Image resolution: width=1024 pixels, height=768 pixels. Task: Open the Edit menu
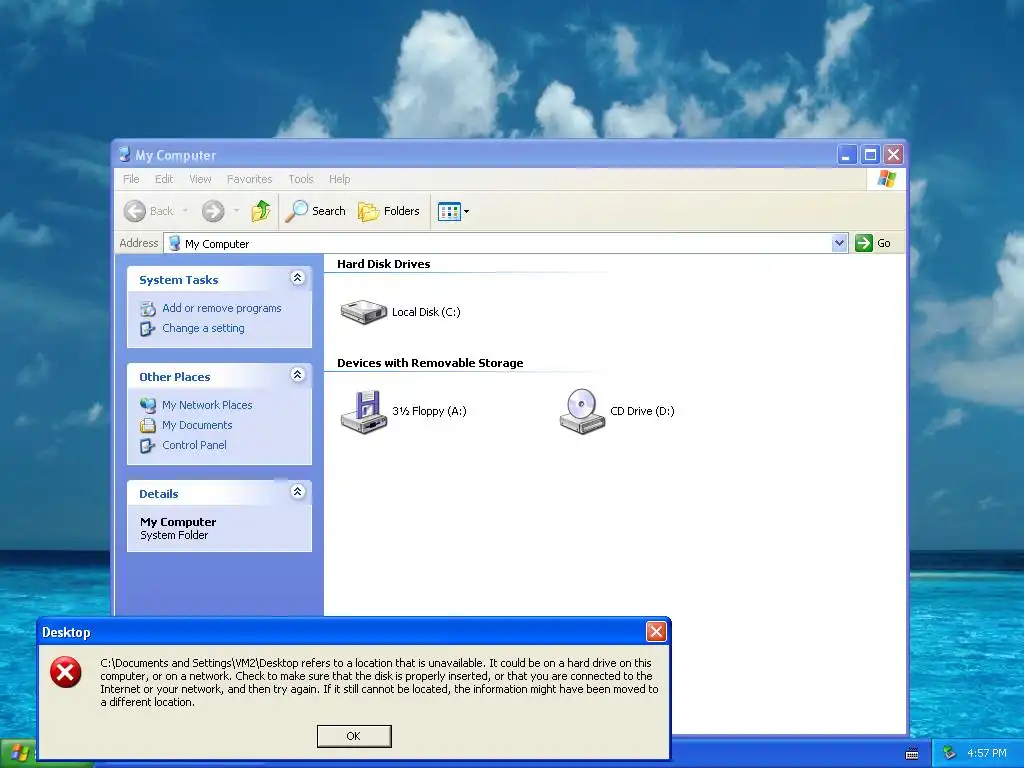point(164,179)
